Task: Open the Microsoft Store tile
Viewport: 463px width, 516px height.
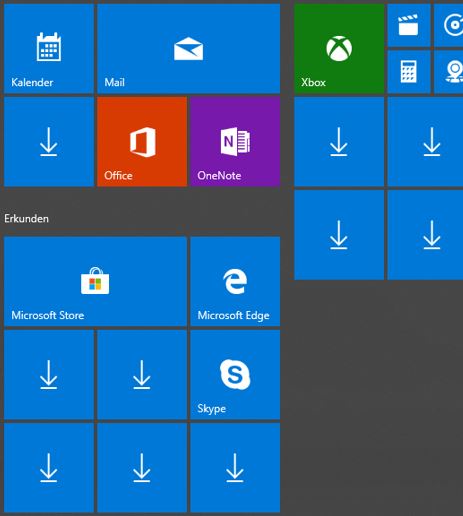Action: coord(95,281)
